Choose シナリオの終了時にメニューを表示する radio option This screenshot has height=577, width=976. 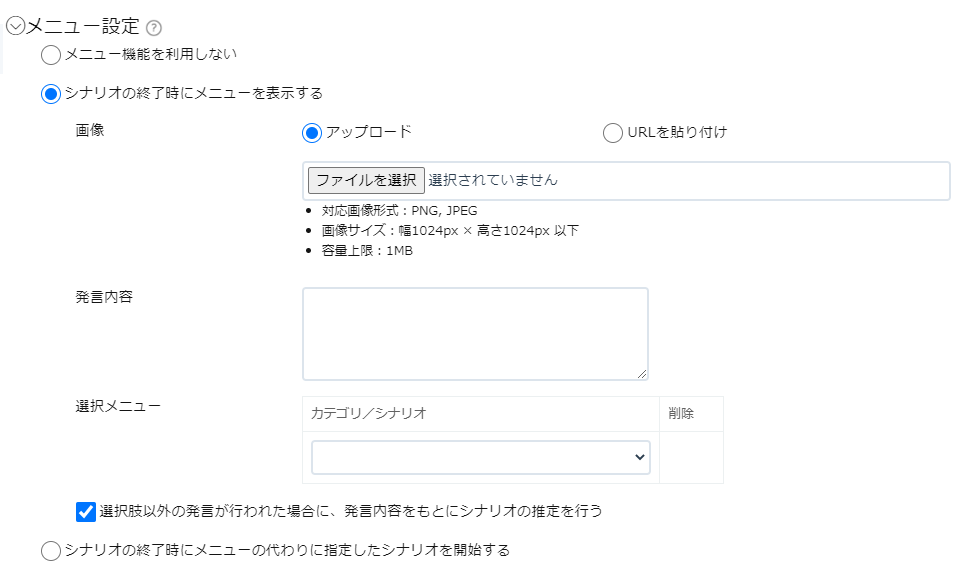tap(50, 94)
